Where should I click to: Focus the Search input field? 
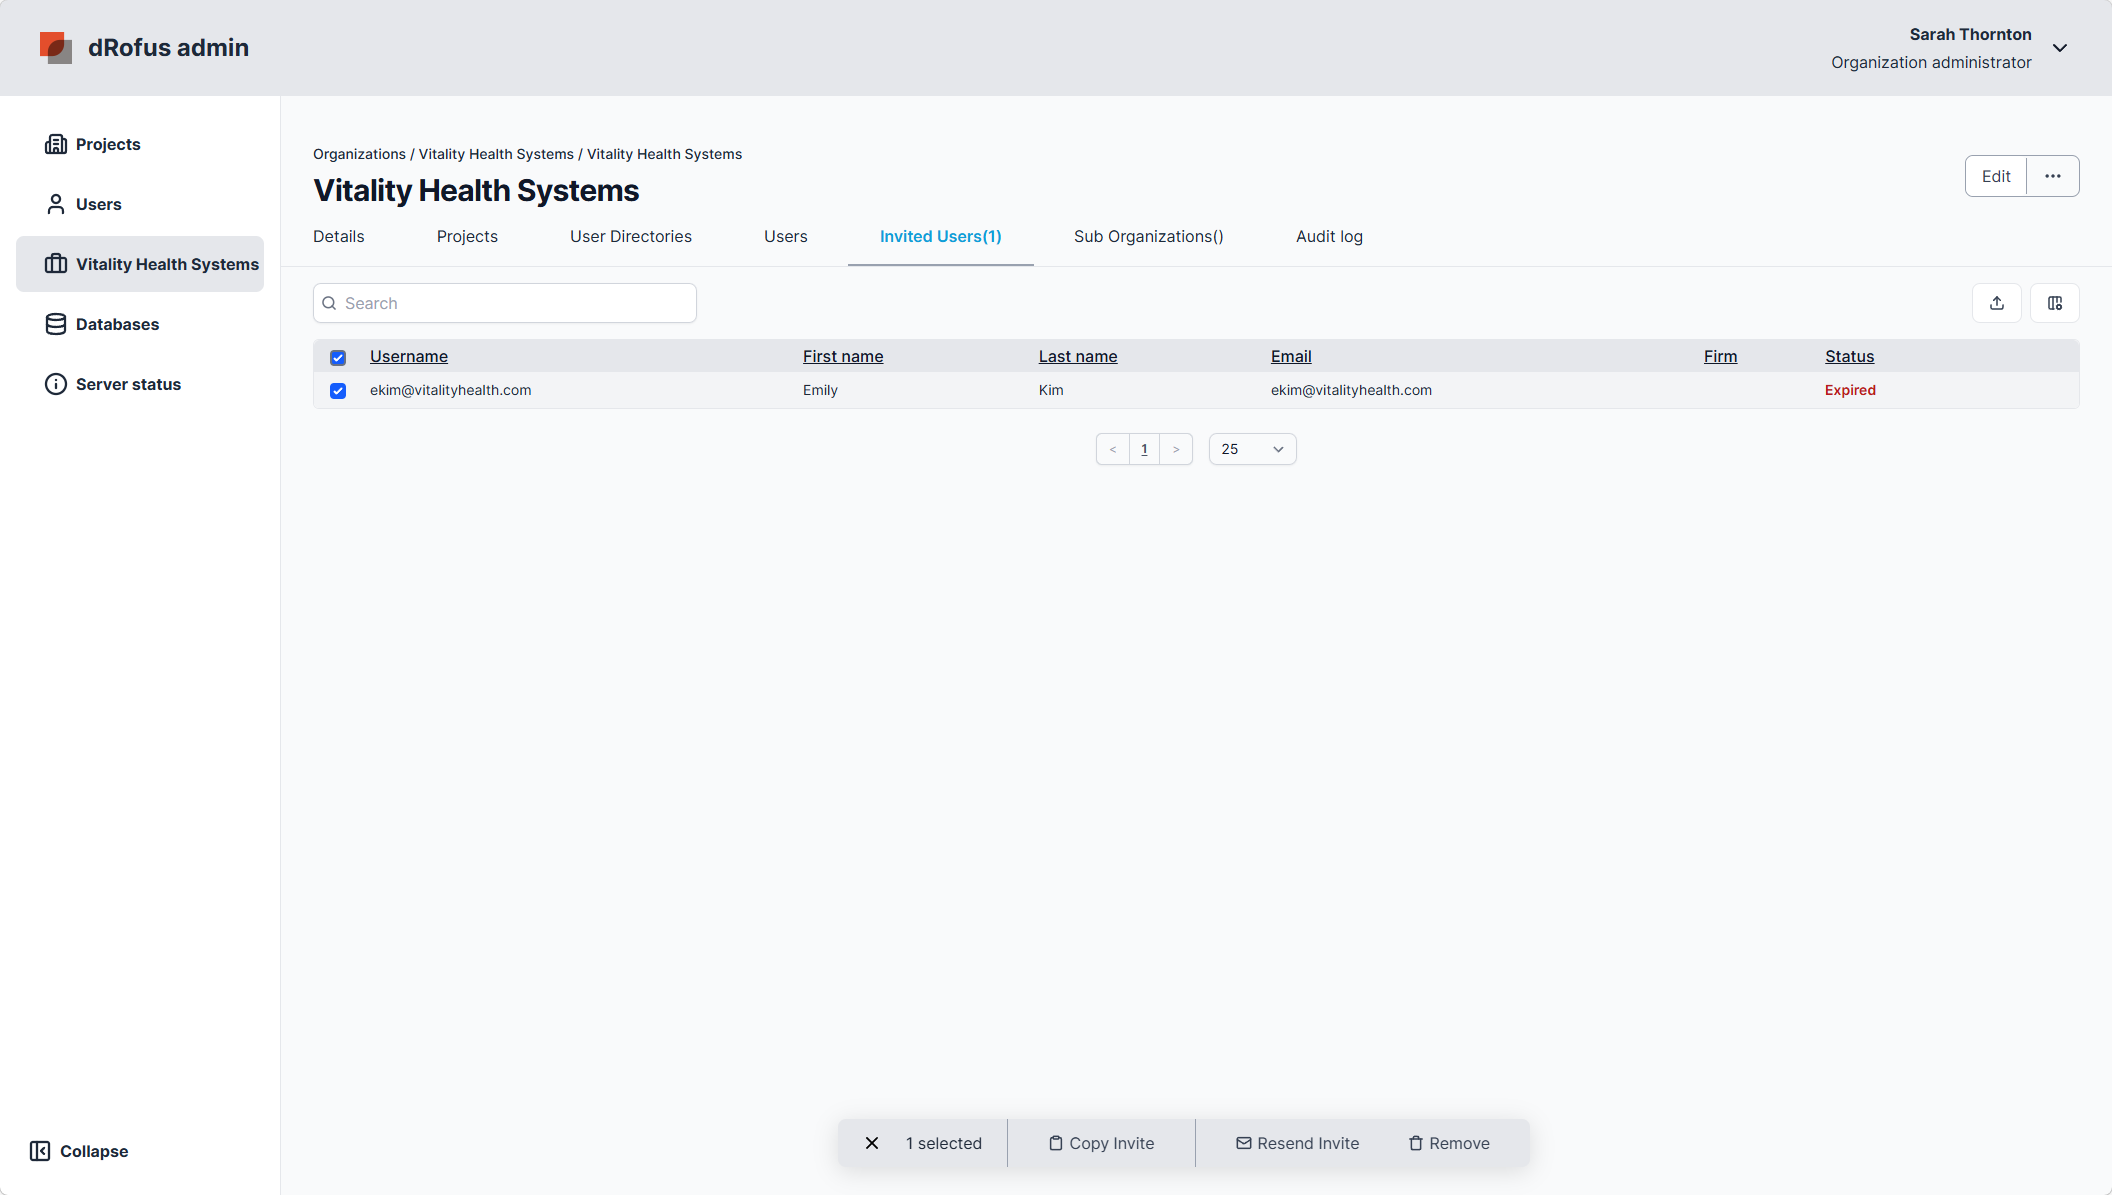[x=505, y=303]
